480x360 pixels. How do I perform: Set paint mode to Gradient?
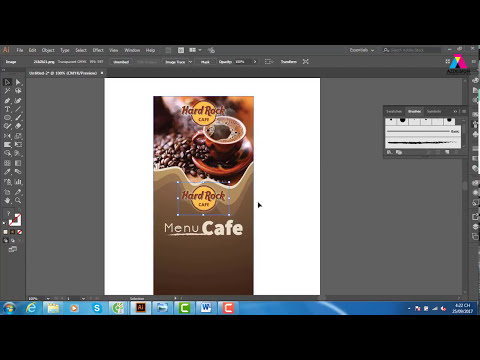[x=13, y=232]
